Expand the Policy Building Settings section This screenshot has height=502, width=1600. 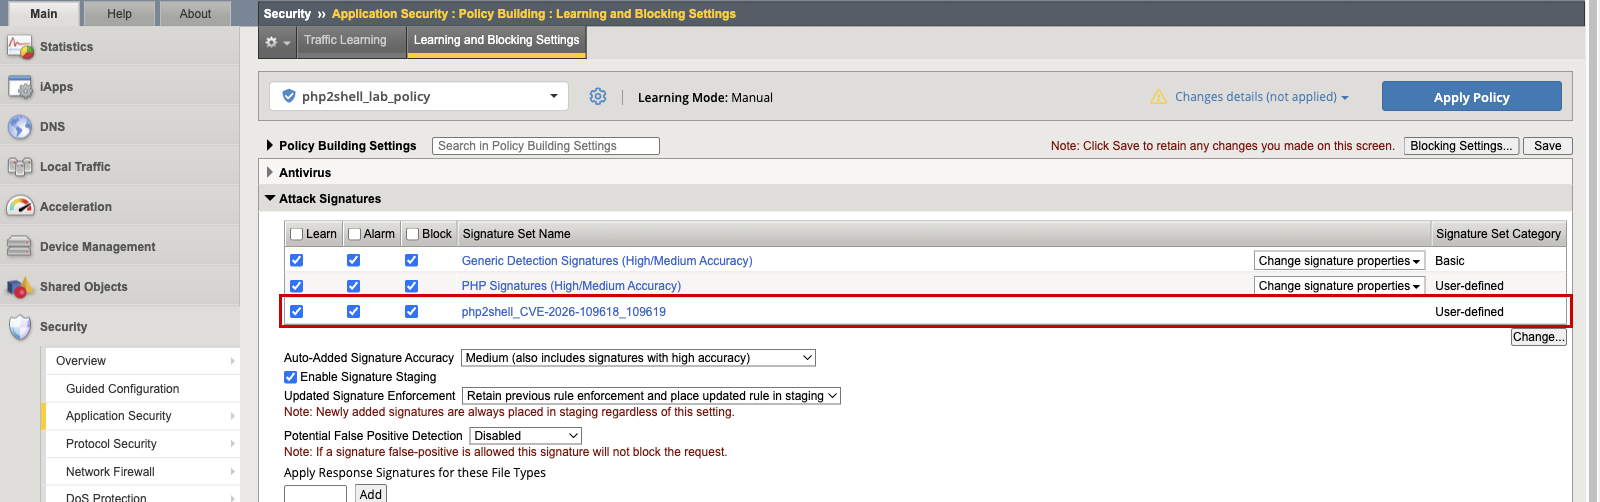pyautogui.click(x=270, y=146)
